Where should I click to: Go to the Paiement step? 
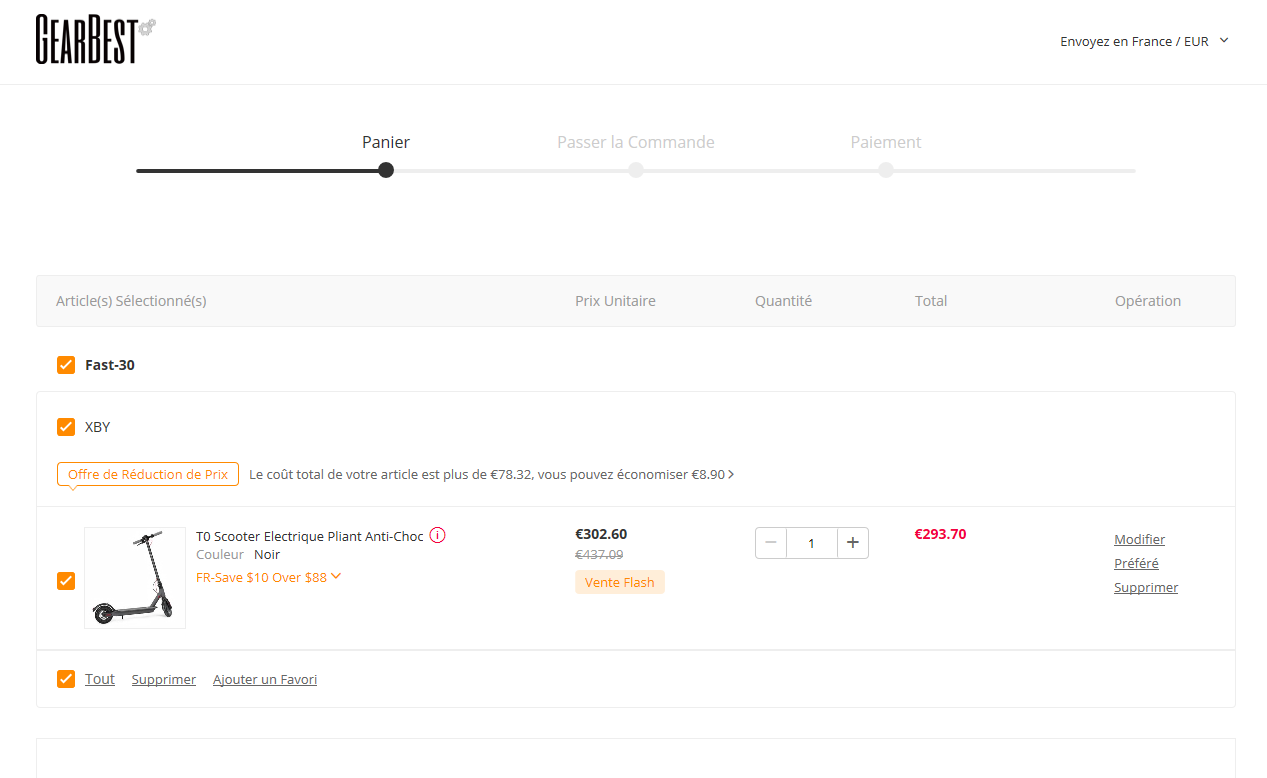(886, 142)
